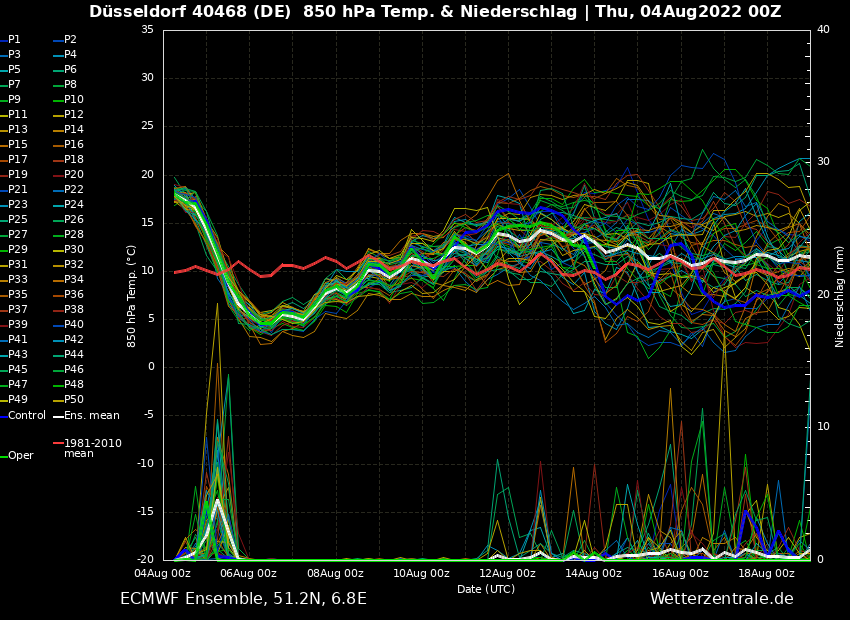Select the 18Aug 00z date tick
The width and height of the screenshot is (850, 620).
point(766,574)
